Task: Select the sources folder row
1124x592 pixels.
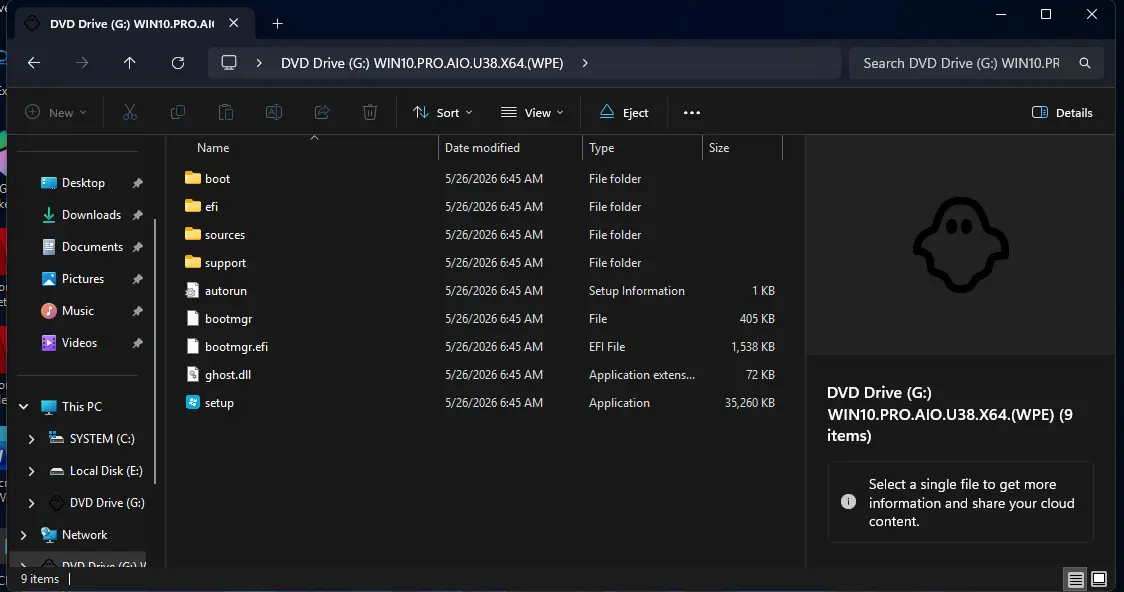Action: click(x=480, y=234)
